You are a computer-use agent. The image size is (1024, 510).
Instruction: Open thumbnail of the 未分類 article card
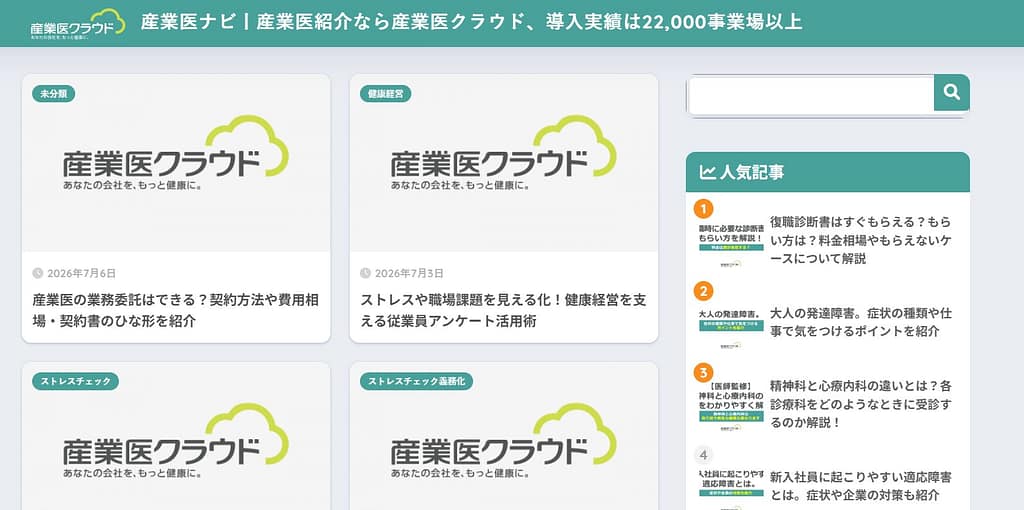point(176,163)
